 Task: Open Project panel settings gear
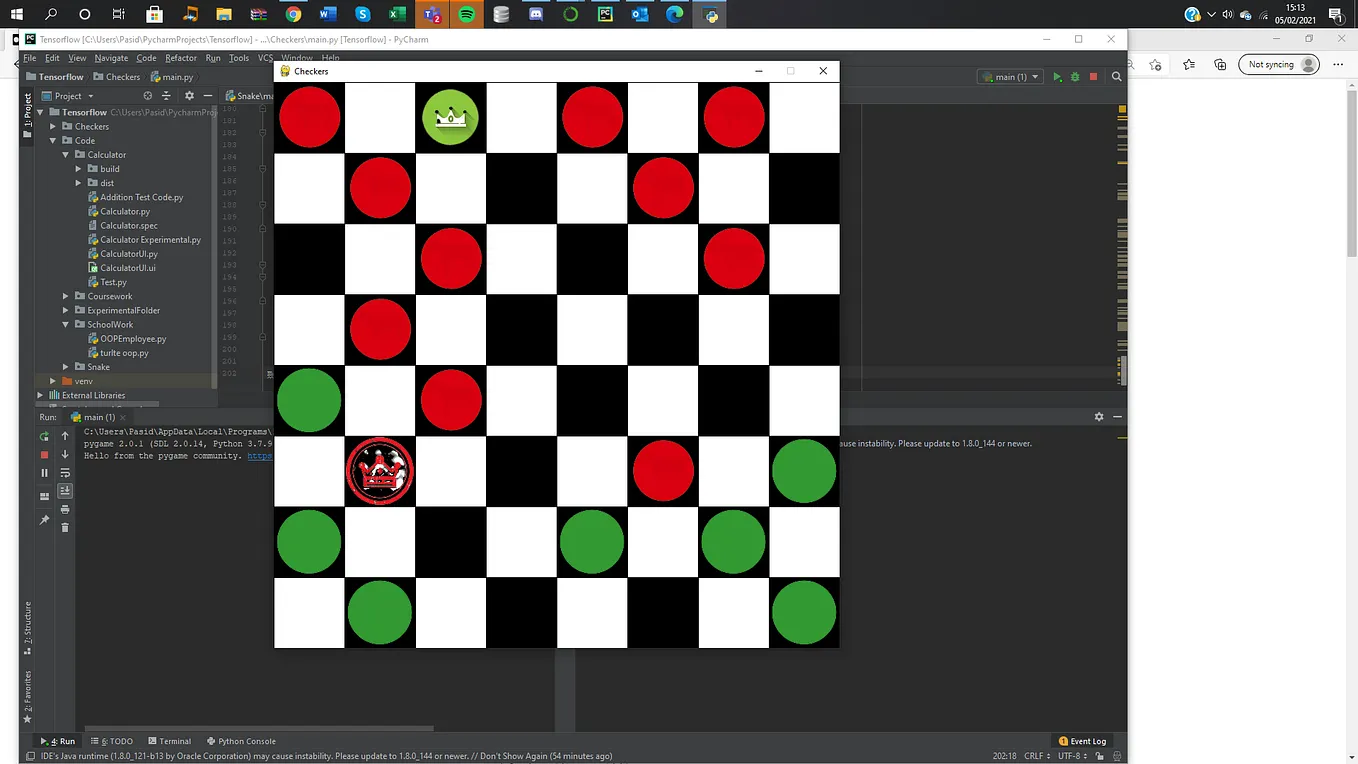[190, 95]
